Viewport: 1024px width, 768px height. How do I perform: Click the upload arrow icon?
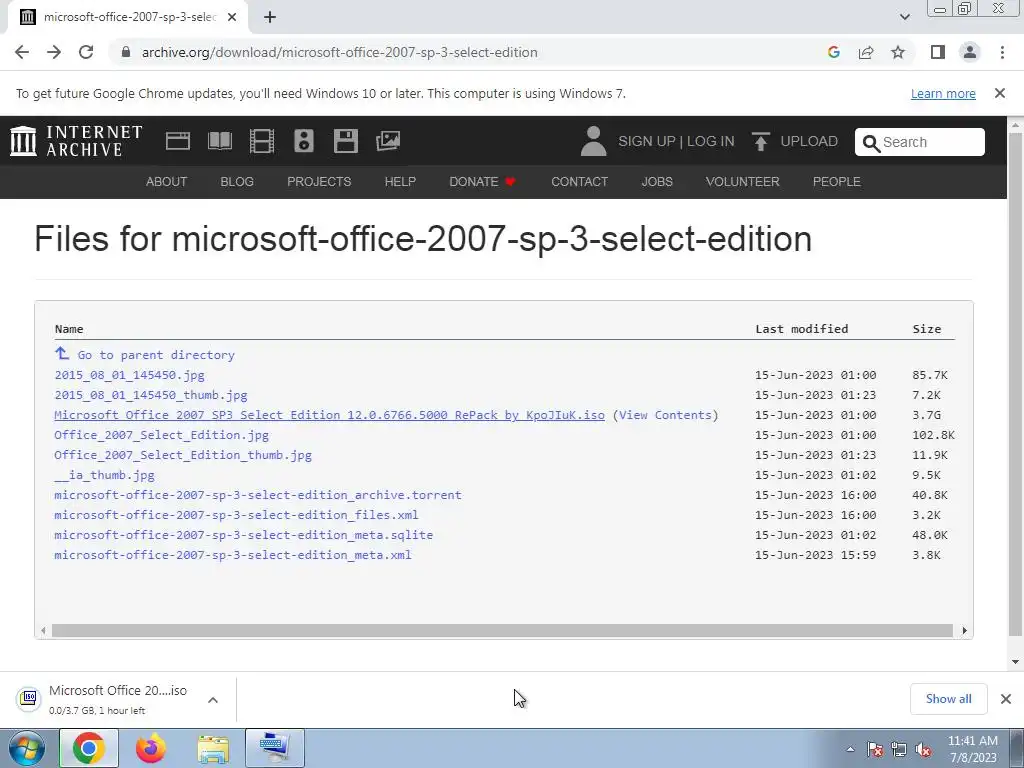click(x=760, y=141)
